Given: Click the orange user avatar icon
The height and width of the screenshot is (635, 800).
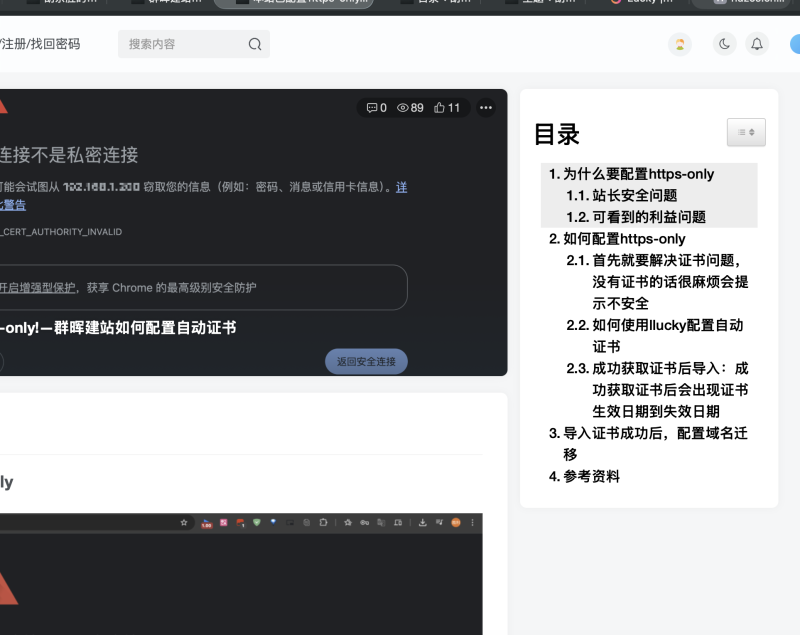Looking at the screenshot, I should [x=680, y=44].
